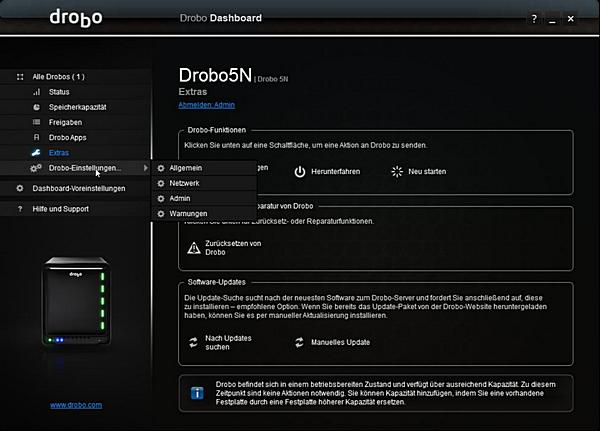Click the Herunterfahren power icon
The image size is (600, 431).
(300, 172)
